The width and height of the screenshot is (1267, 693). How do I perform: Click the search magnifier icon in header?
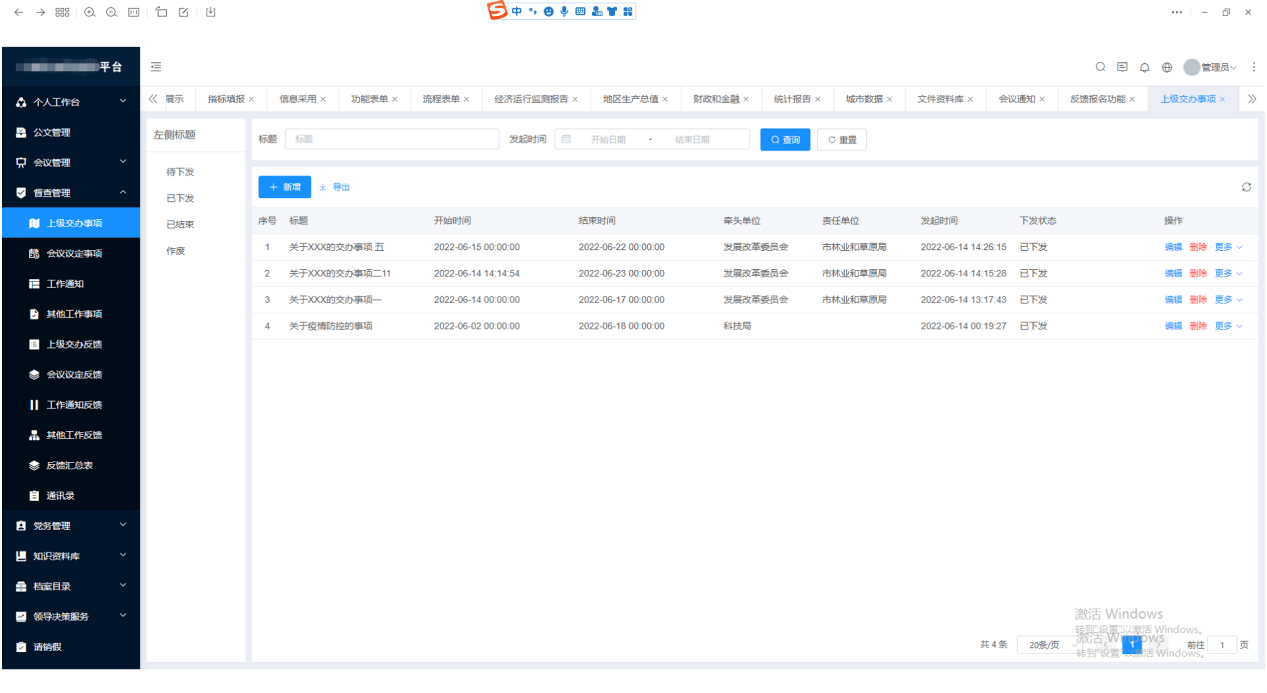pyautogui.click(x=1100, y=67)
